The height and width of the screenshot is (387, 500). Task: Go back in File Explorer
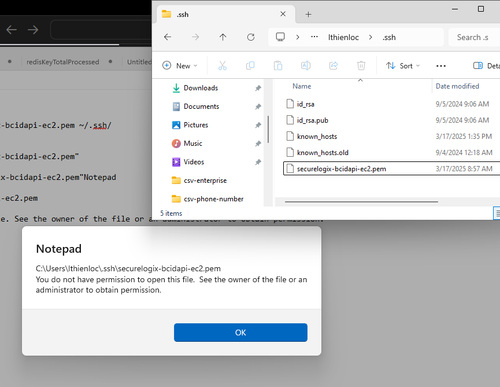click(168, 37)
